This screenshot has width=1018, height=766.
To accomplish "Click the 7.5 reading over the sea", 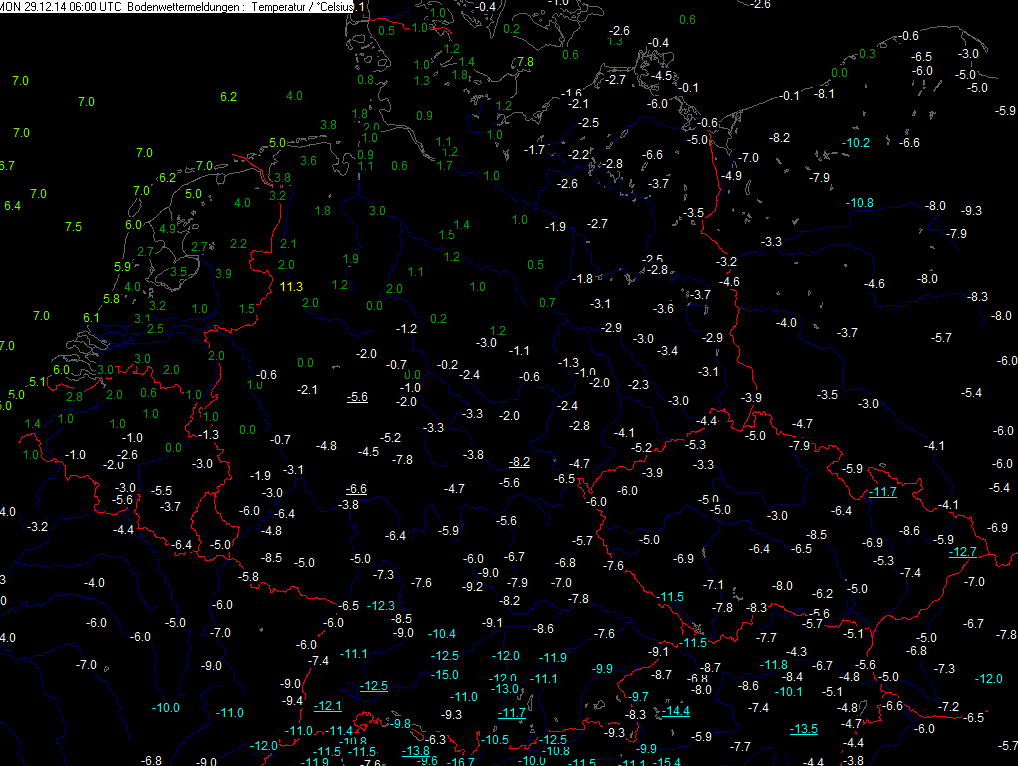I will [x=73, y=227].
